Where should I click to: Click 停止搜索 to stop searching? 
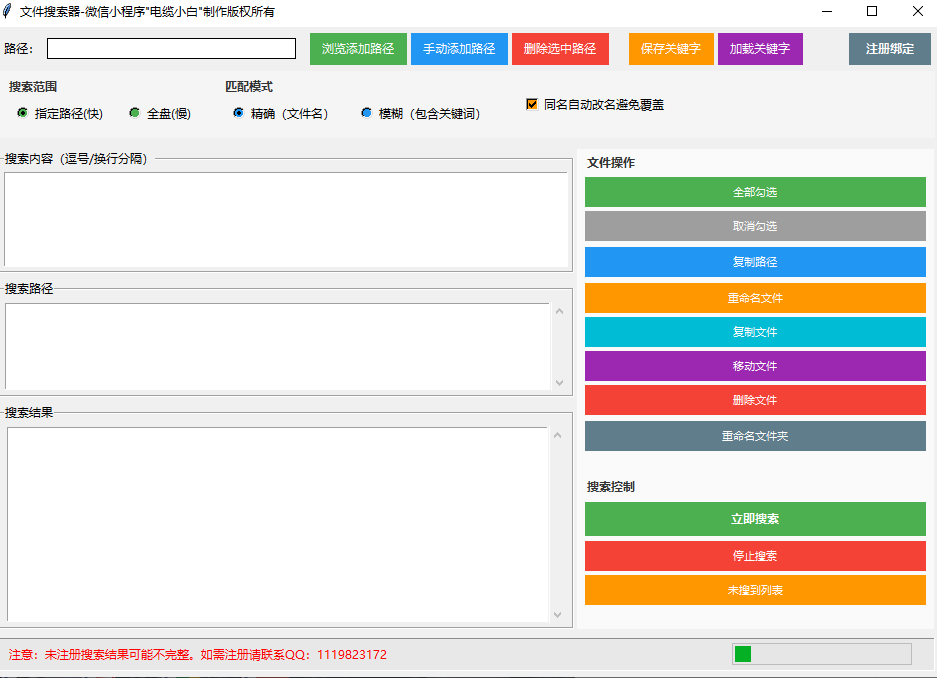tap(755, 555)
